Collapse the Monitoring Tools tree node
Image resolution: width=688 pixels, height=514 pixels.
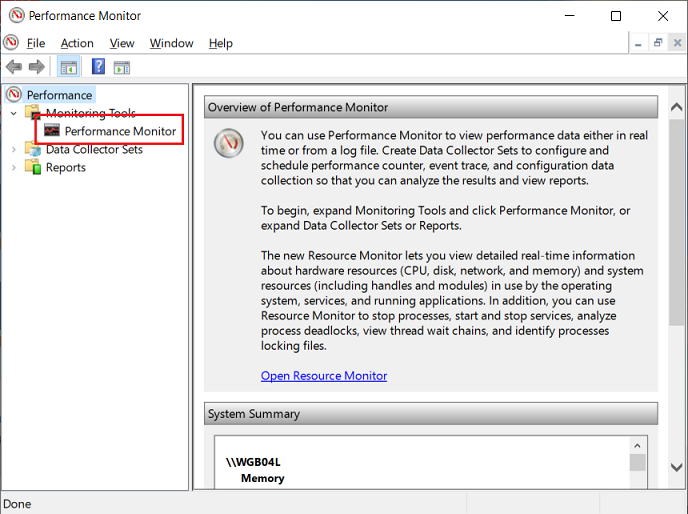pos(14,113)
